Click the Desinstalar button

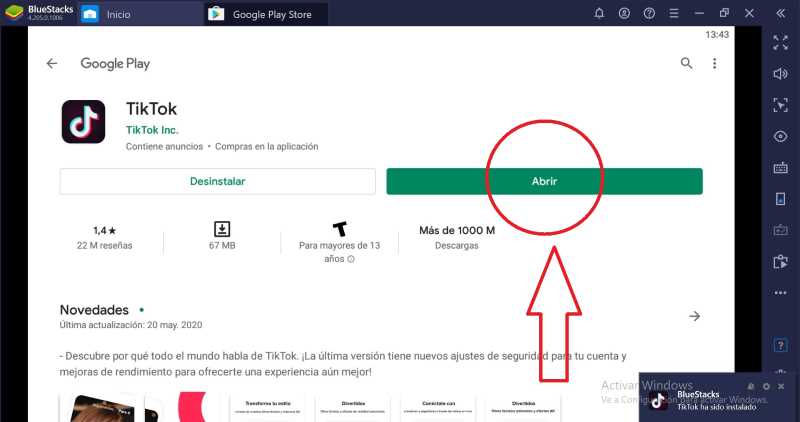[217, 182]
